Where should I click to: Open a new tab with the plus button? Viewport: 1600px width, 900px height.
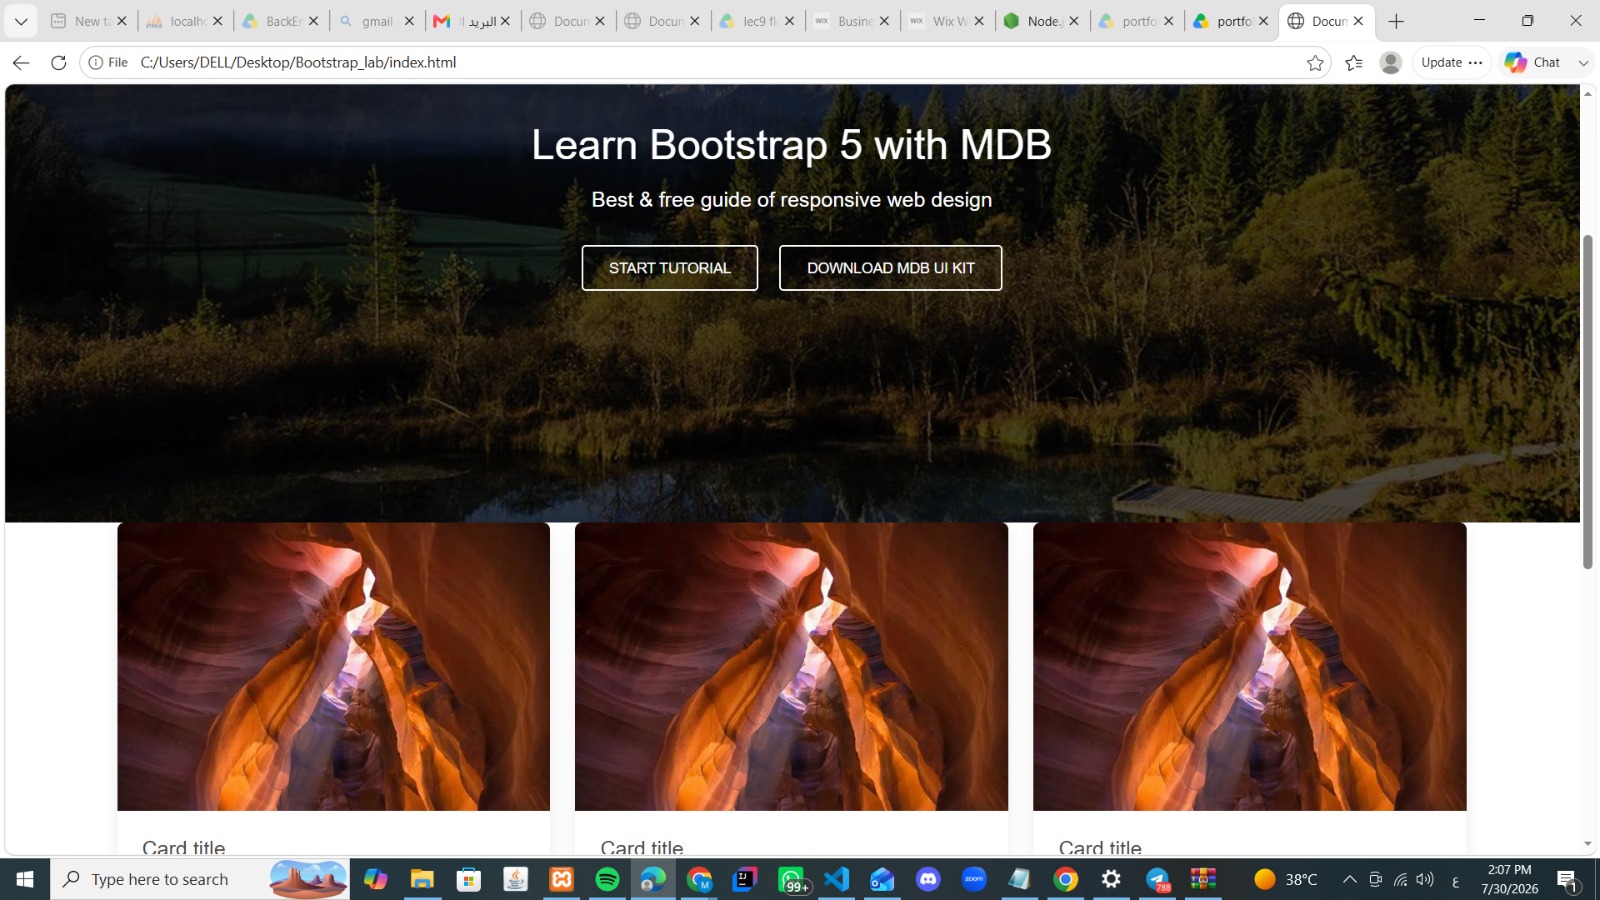pyautogui.click(x=1396, y=21)
